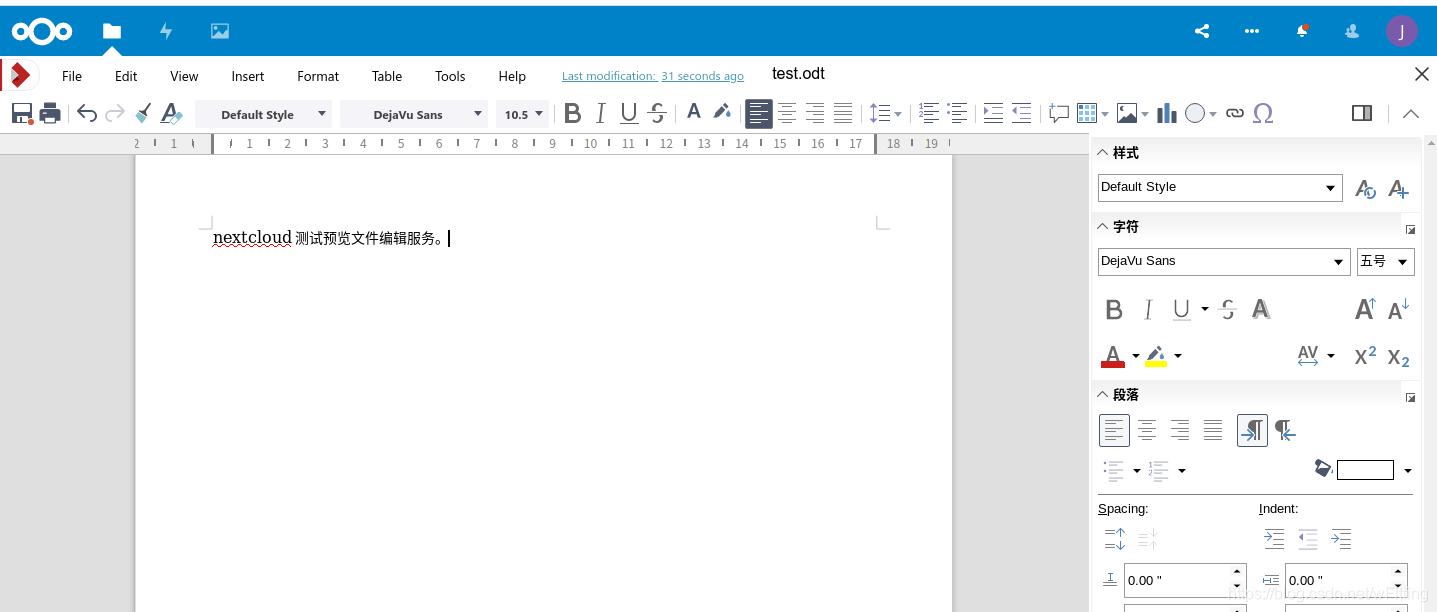Open the user avatar J menu

pos(1402,31)
